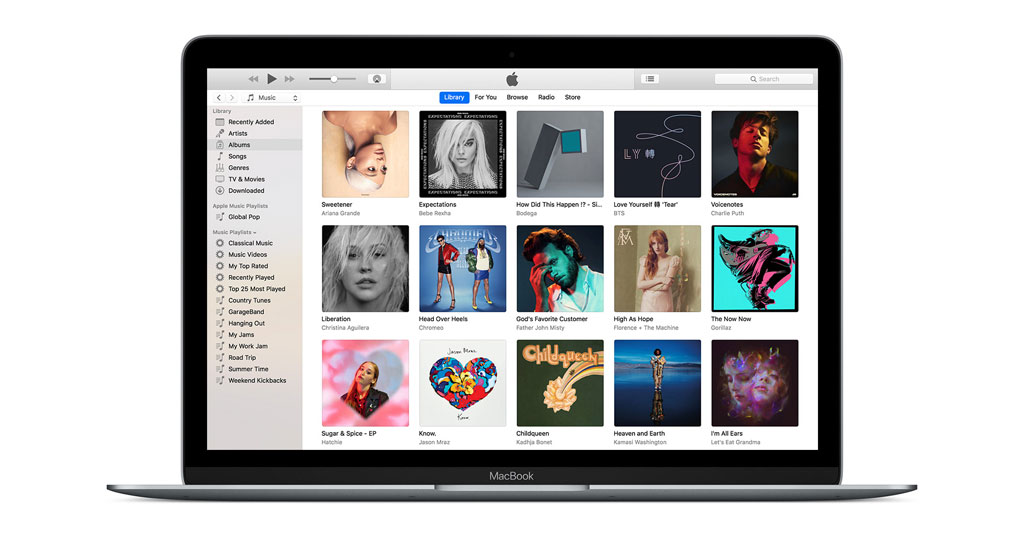
Task: Click the Genres icon
Action: [x=220, y=168]
